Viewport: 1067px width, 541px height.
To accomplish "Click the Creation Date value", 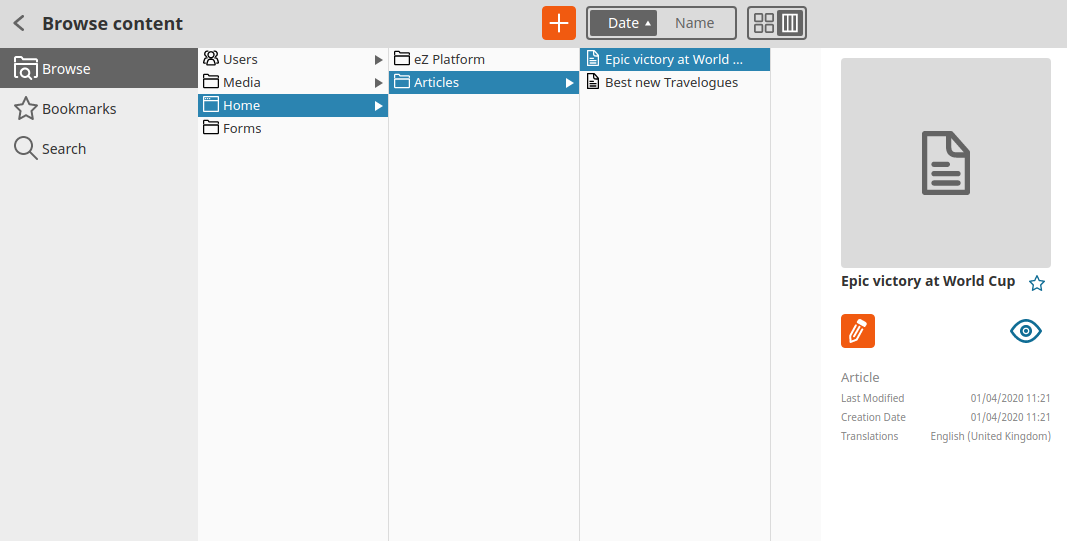I will click(x=1011, y=417).
